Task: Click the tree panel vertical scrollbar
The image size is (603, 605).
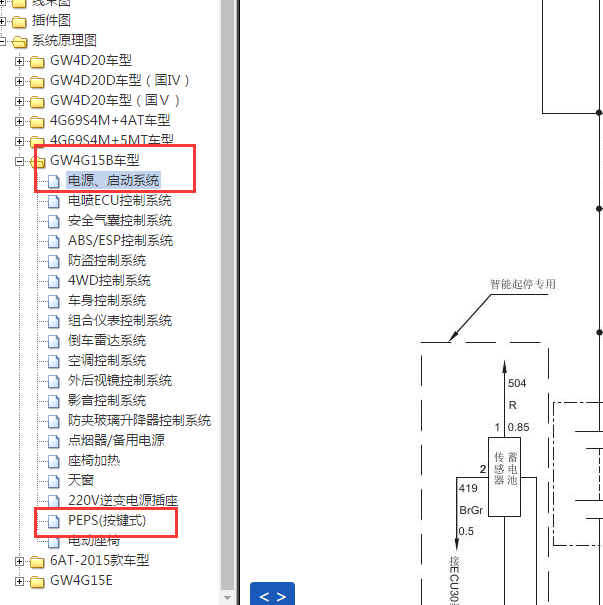Action: [228, 293]
